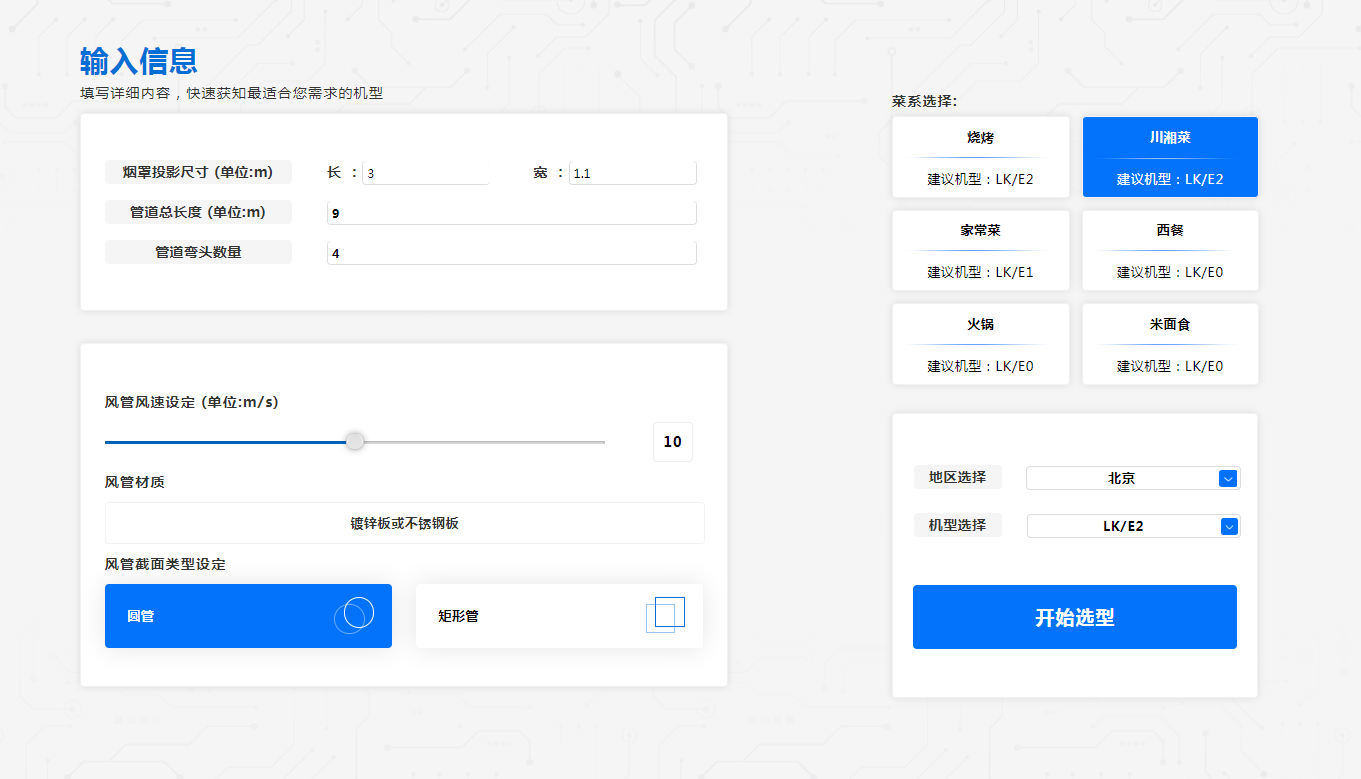Click the hood 宽 width input field
This screenshot has height=779, width=1361.
(x=632, y=173)
